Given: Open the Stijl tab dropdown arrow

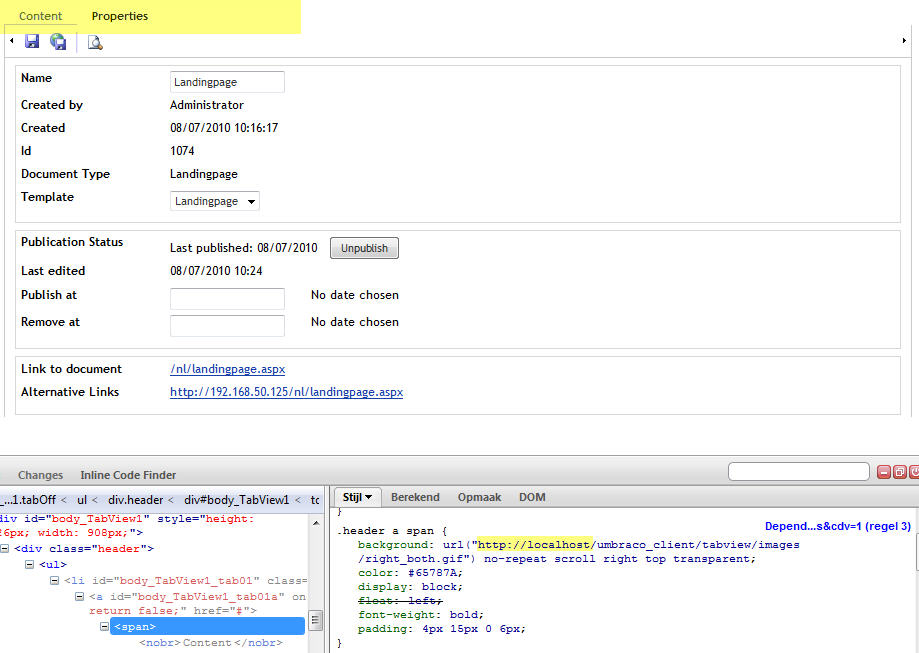Looking at the screenshot, I should tap(368, 497).
